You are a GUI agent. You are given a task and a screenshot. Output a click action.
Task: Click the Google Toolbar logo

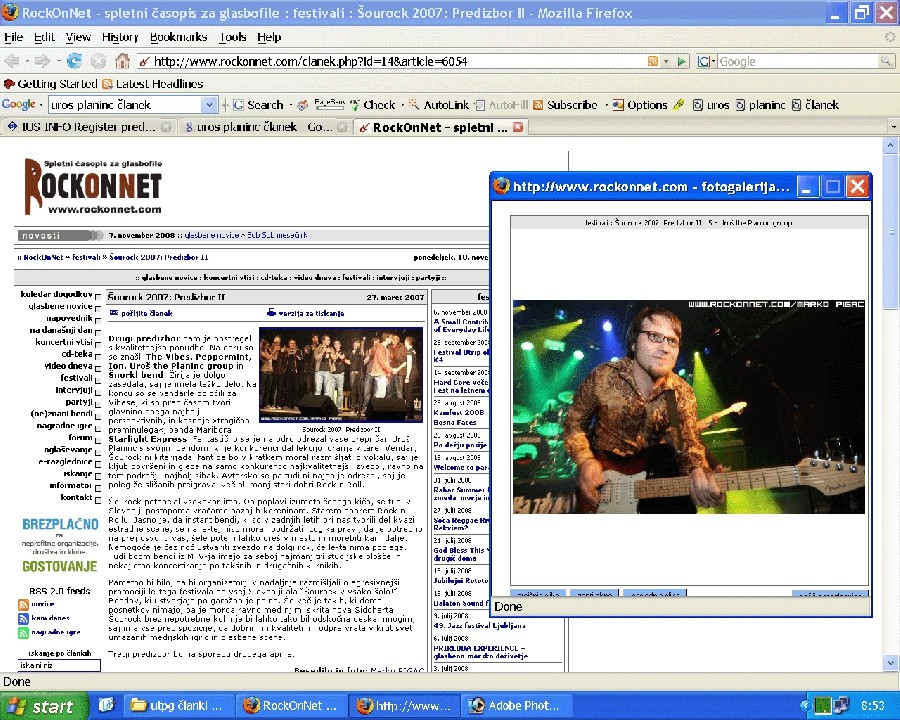(18, 104)
